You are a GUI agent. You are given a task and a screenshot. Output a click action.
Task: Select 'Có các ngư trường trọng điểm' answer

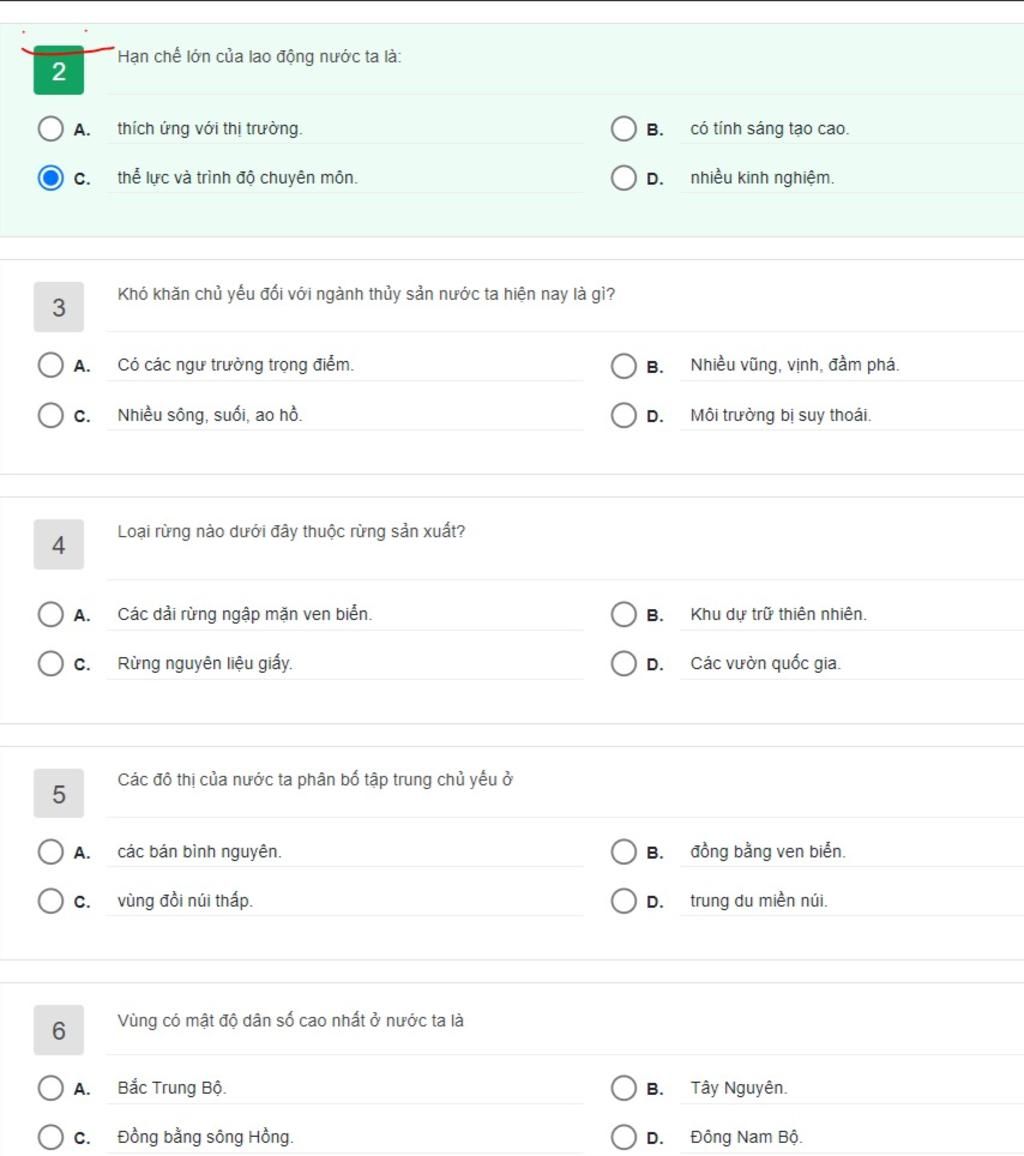point(50,365)
